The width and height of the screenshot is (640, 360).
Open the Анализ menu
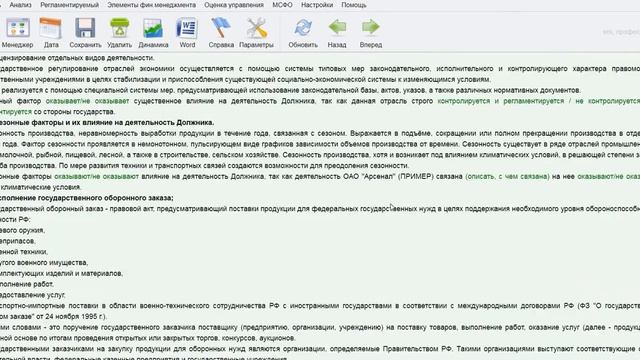coord(20,5)
